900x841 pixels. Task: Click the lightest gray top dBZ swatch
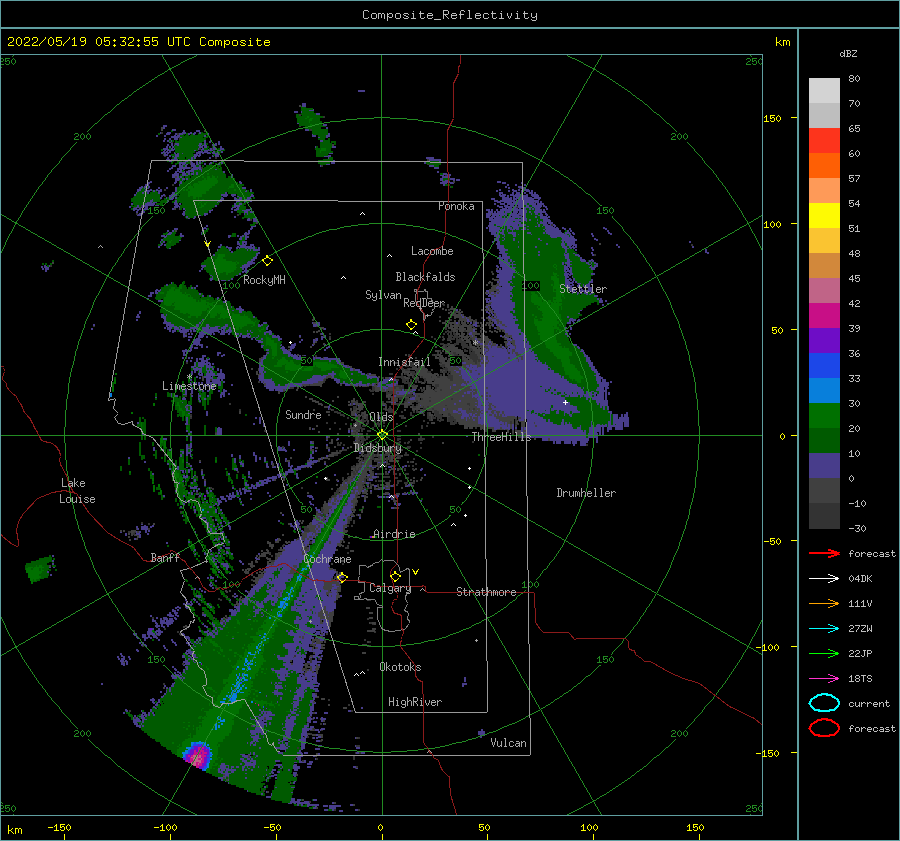(x=824, y=90)
